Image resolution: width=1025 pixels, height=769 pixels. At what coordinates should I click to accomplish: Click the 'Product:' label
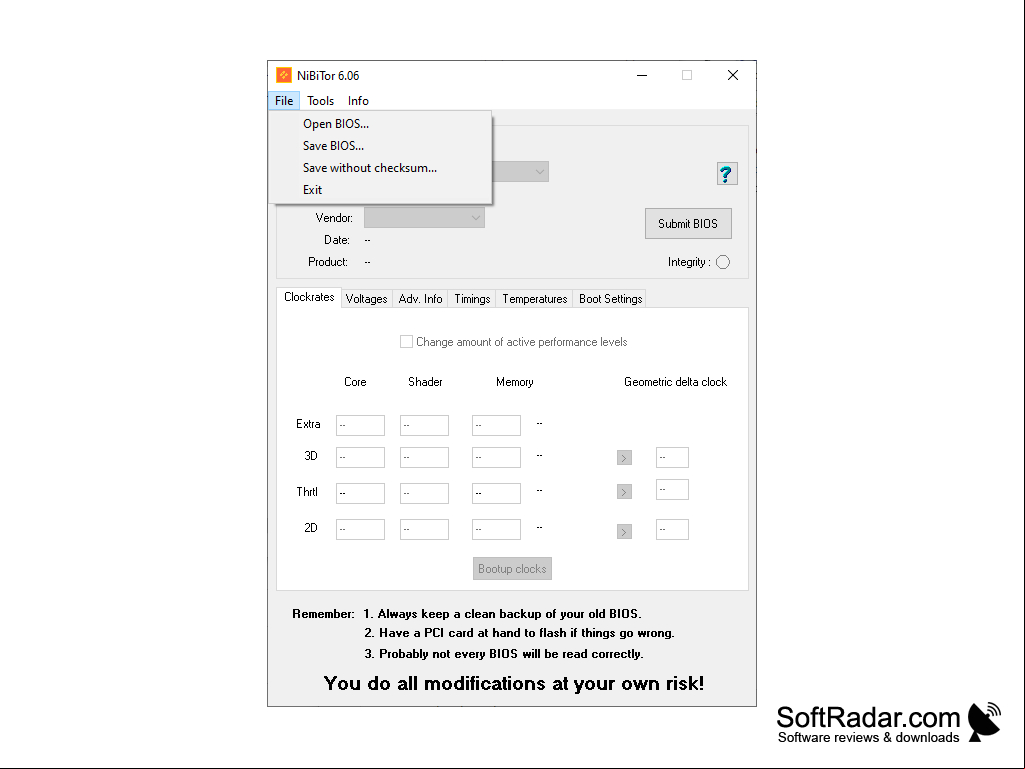click(x=328, y=262)
